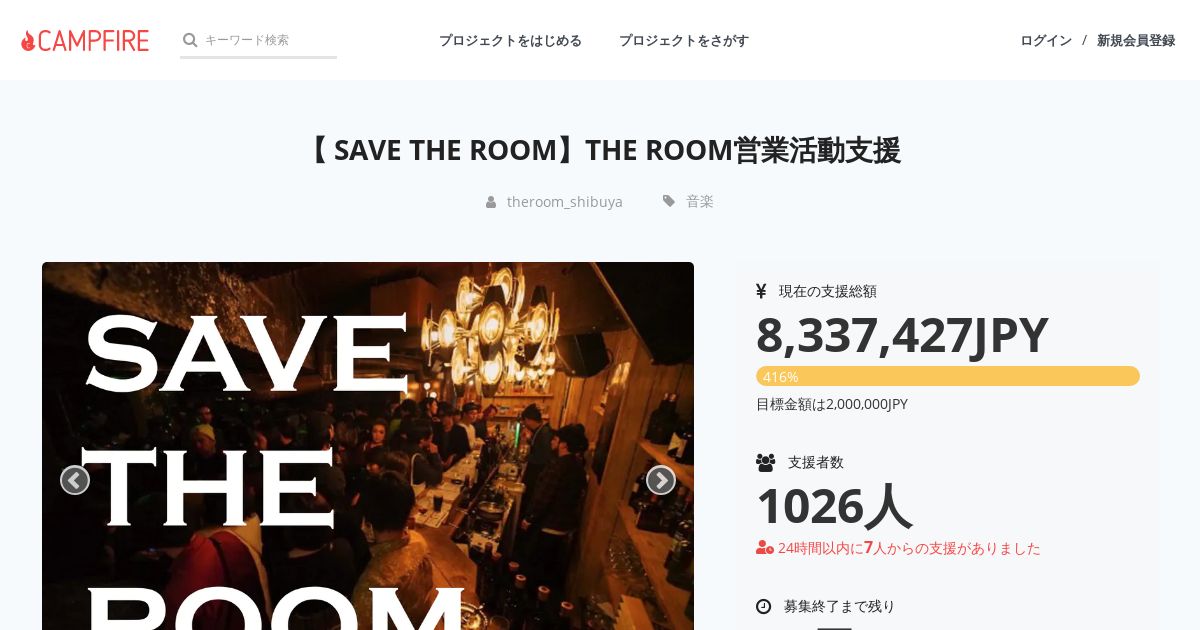1200x630 pixels.
Task: Click the SAVE THE ROOM project image
Action: (x=368, y=446)
